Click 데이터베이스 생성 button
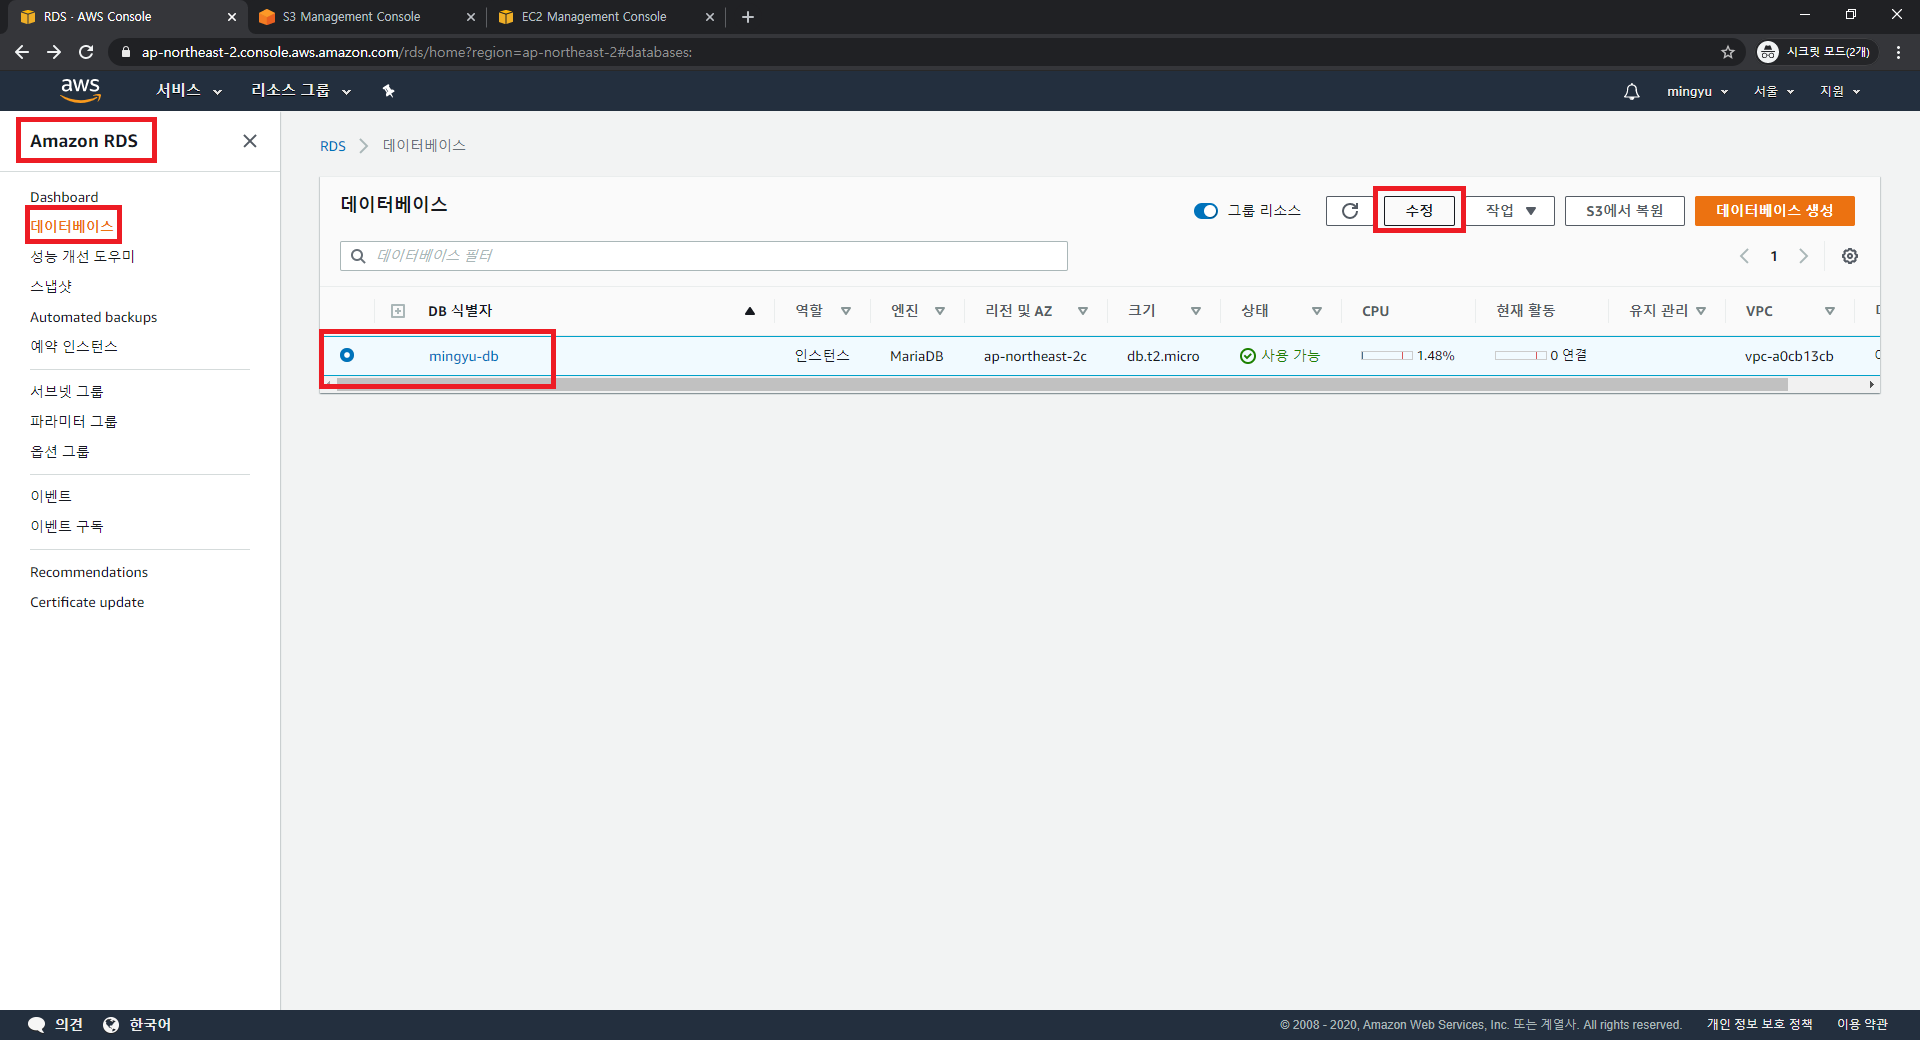This screenshot has height=1040, width=1920. pos(1775,211)
